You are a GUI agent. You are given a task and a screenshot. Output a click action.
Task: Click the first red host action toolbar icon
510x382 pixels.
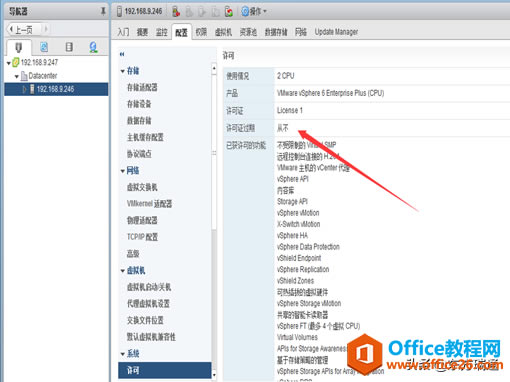176,12
